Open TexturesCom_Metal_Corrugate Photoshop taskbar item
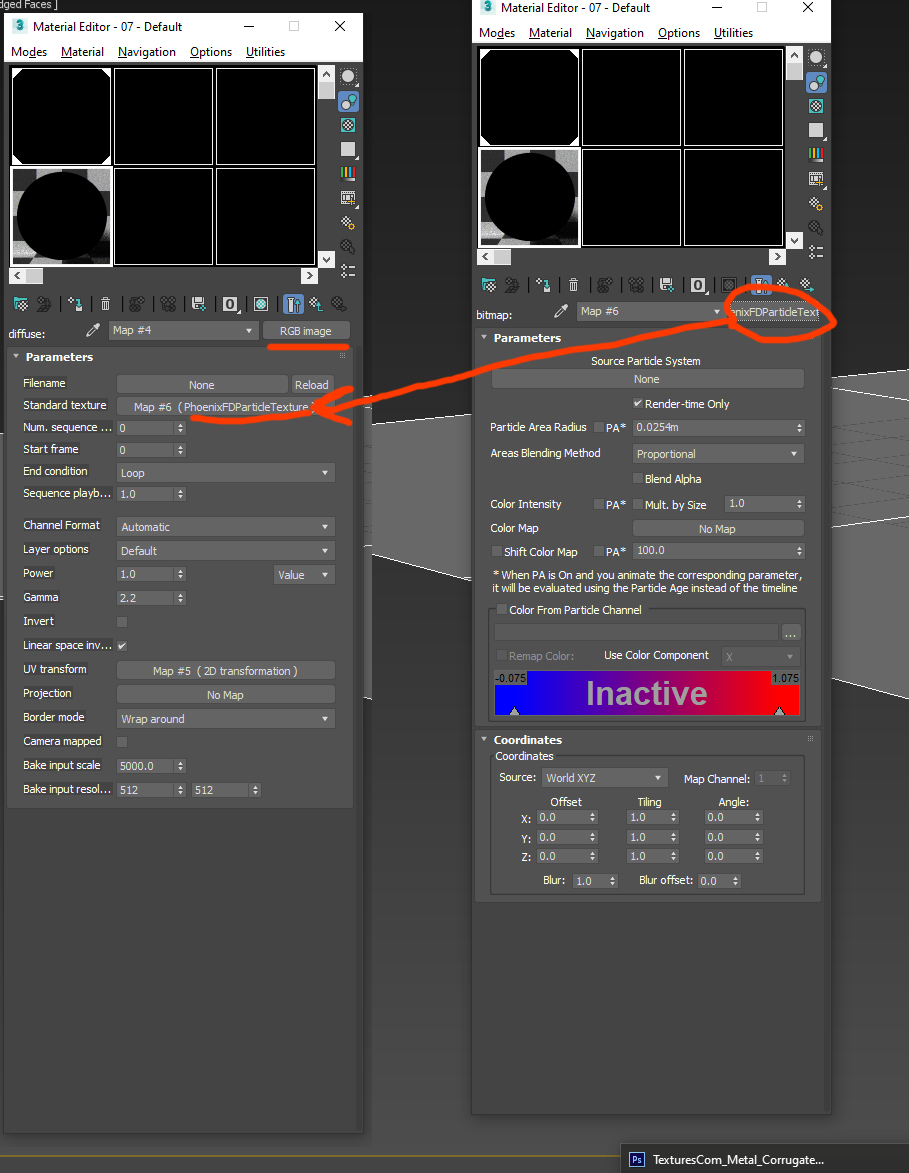Screen dimensions: 909x1173 pos(763,1159)
